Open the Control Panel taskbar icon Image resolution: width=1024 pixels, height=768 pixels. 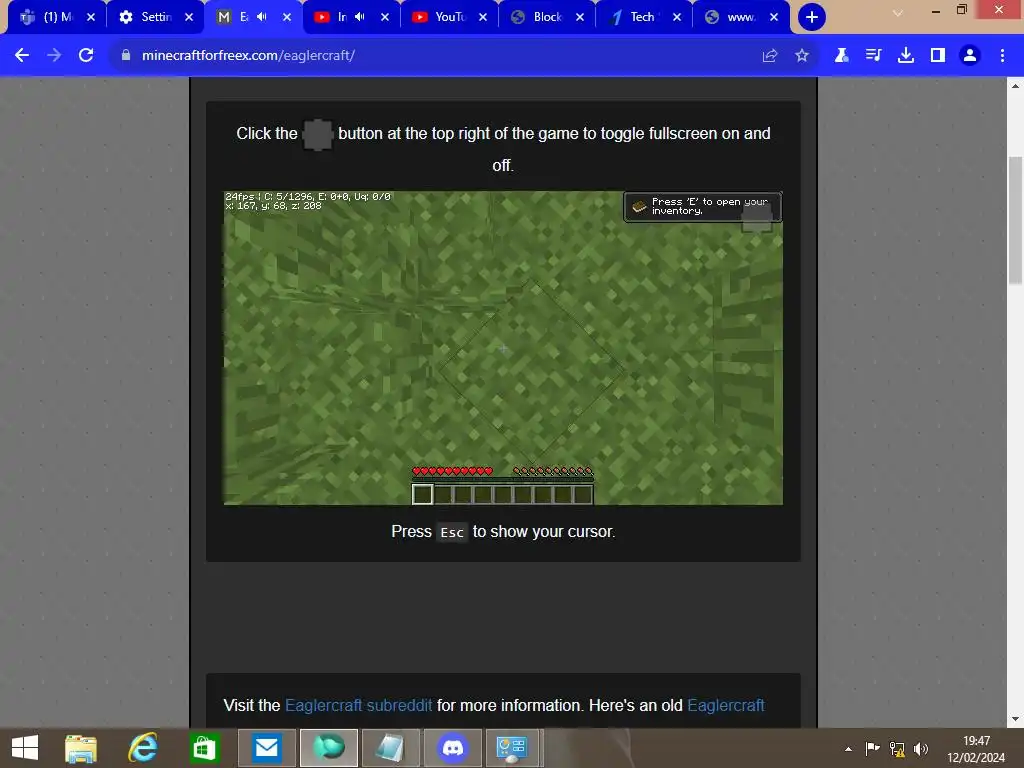(x=511, y=748)
